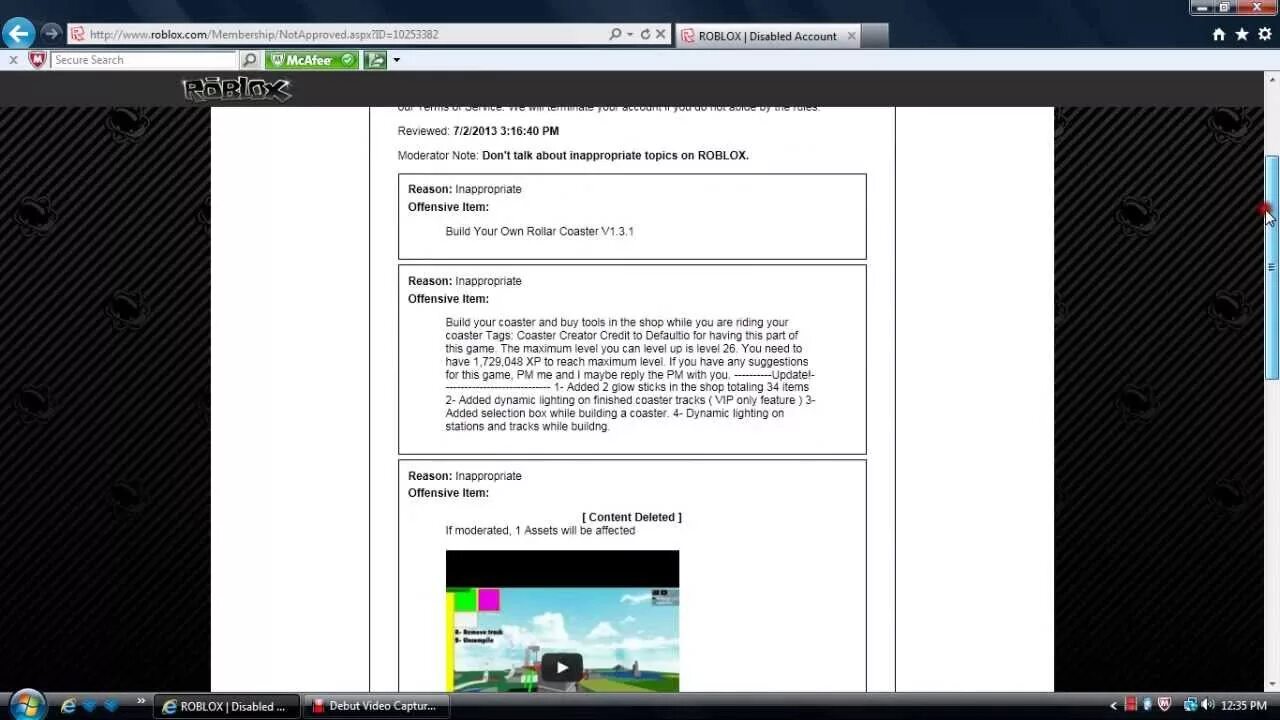Click the McAfee shield logo icon

pos(37,60)
